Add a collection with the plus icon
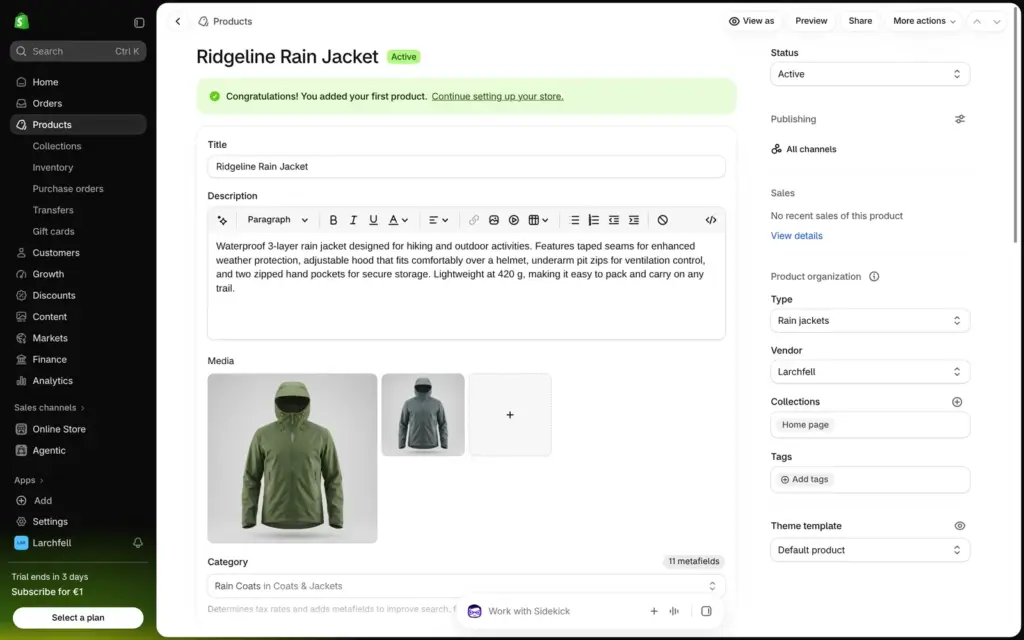This screenshot has width=1024, height=640. click(957, 402)
